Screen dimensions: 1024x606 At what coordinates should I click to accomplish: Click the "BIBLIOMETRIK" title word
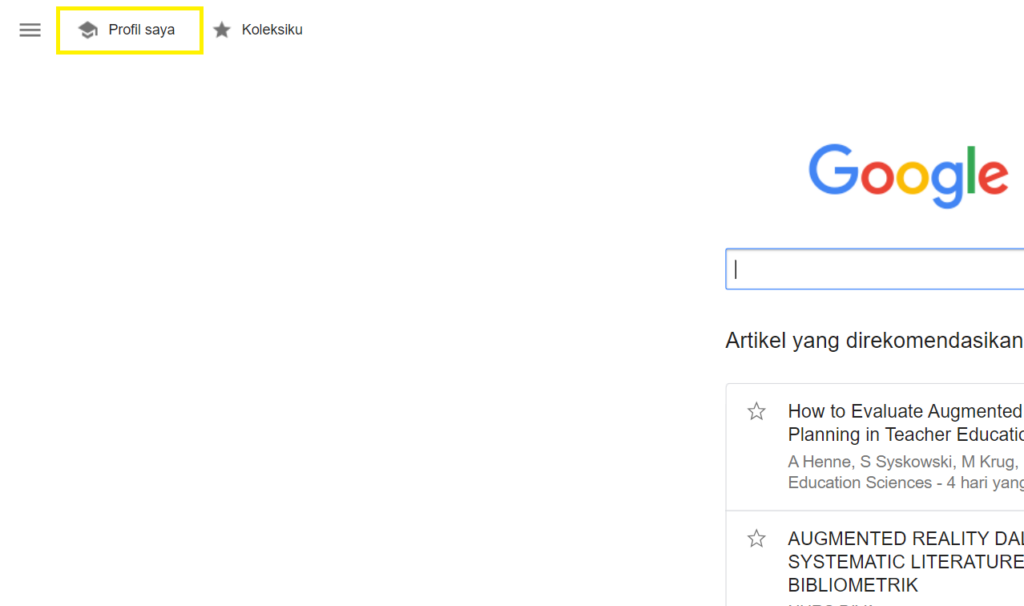pyautogui.click(x=853, y=585)
